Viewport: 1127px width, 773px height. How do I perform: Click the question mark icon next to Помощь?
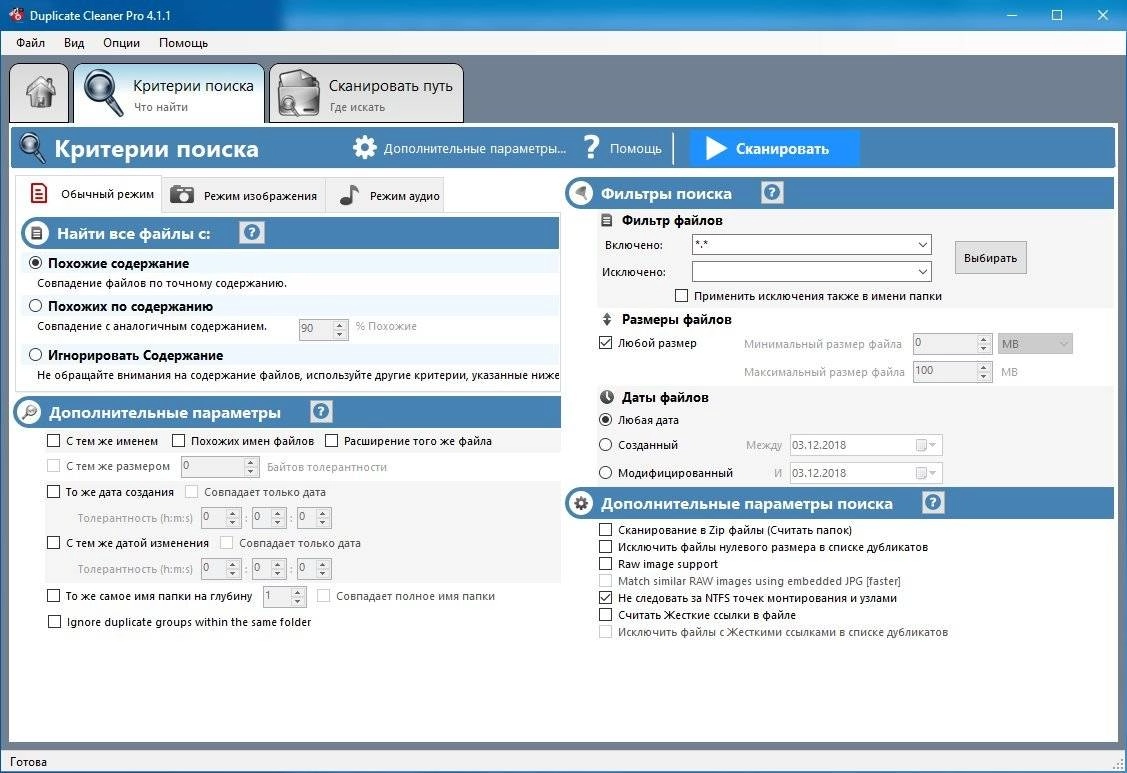pos(591,147)
